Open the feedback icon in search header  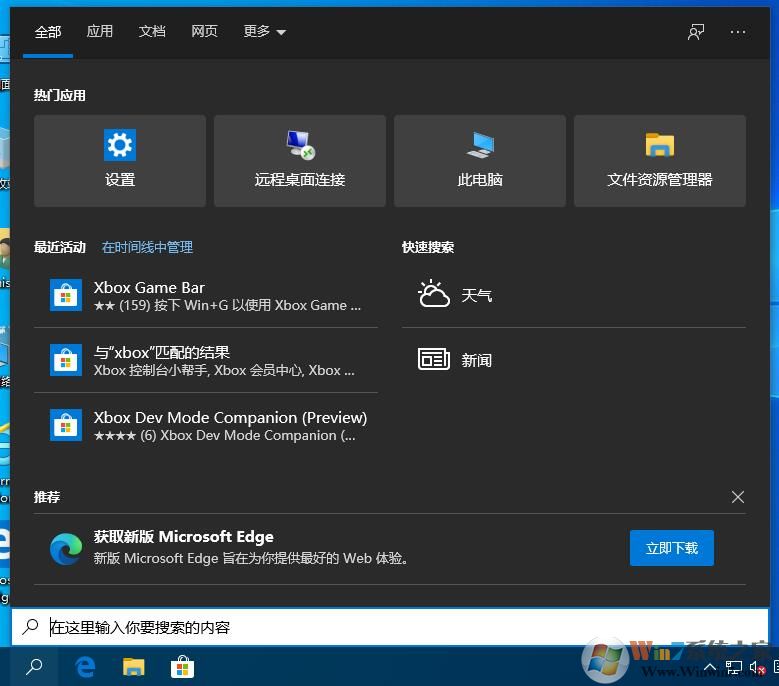click(x=696, y=32)
